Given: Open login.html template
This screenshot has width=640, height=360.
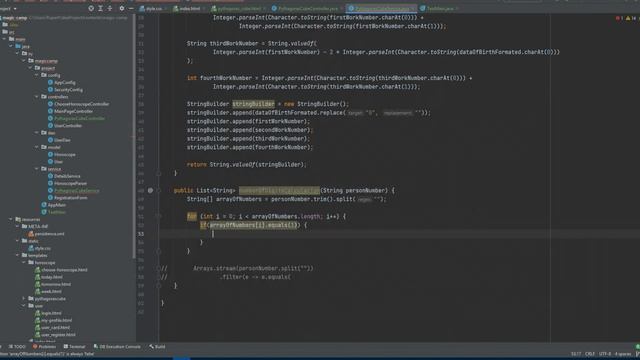Looking at the screenshot, I should (48, 313).
